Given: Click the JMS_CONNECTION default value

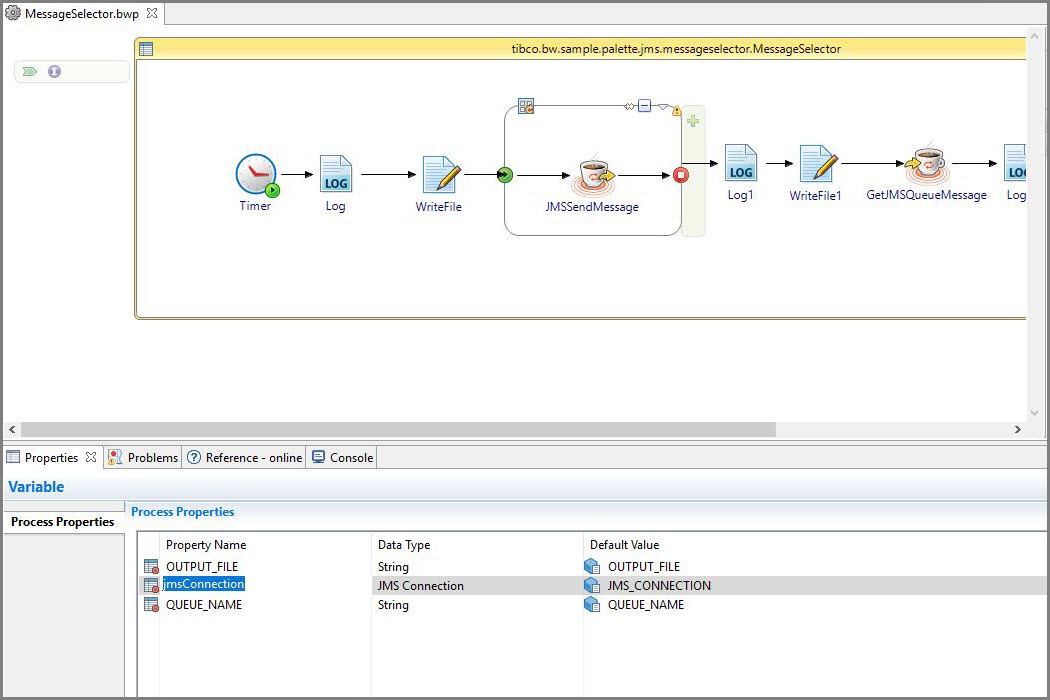Looking at the screenshot, I should (660, 585).
